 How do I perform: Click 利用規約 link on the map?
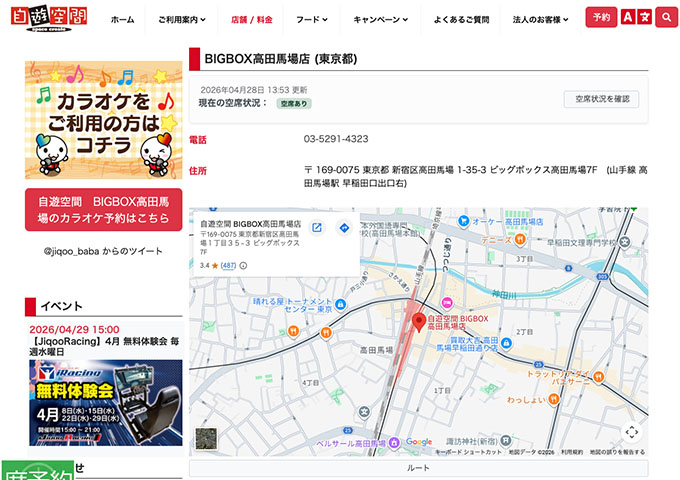[572, 452]
